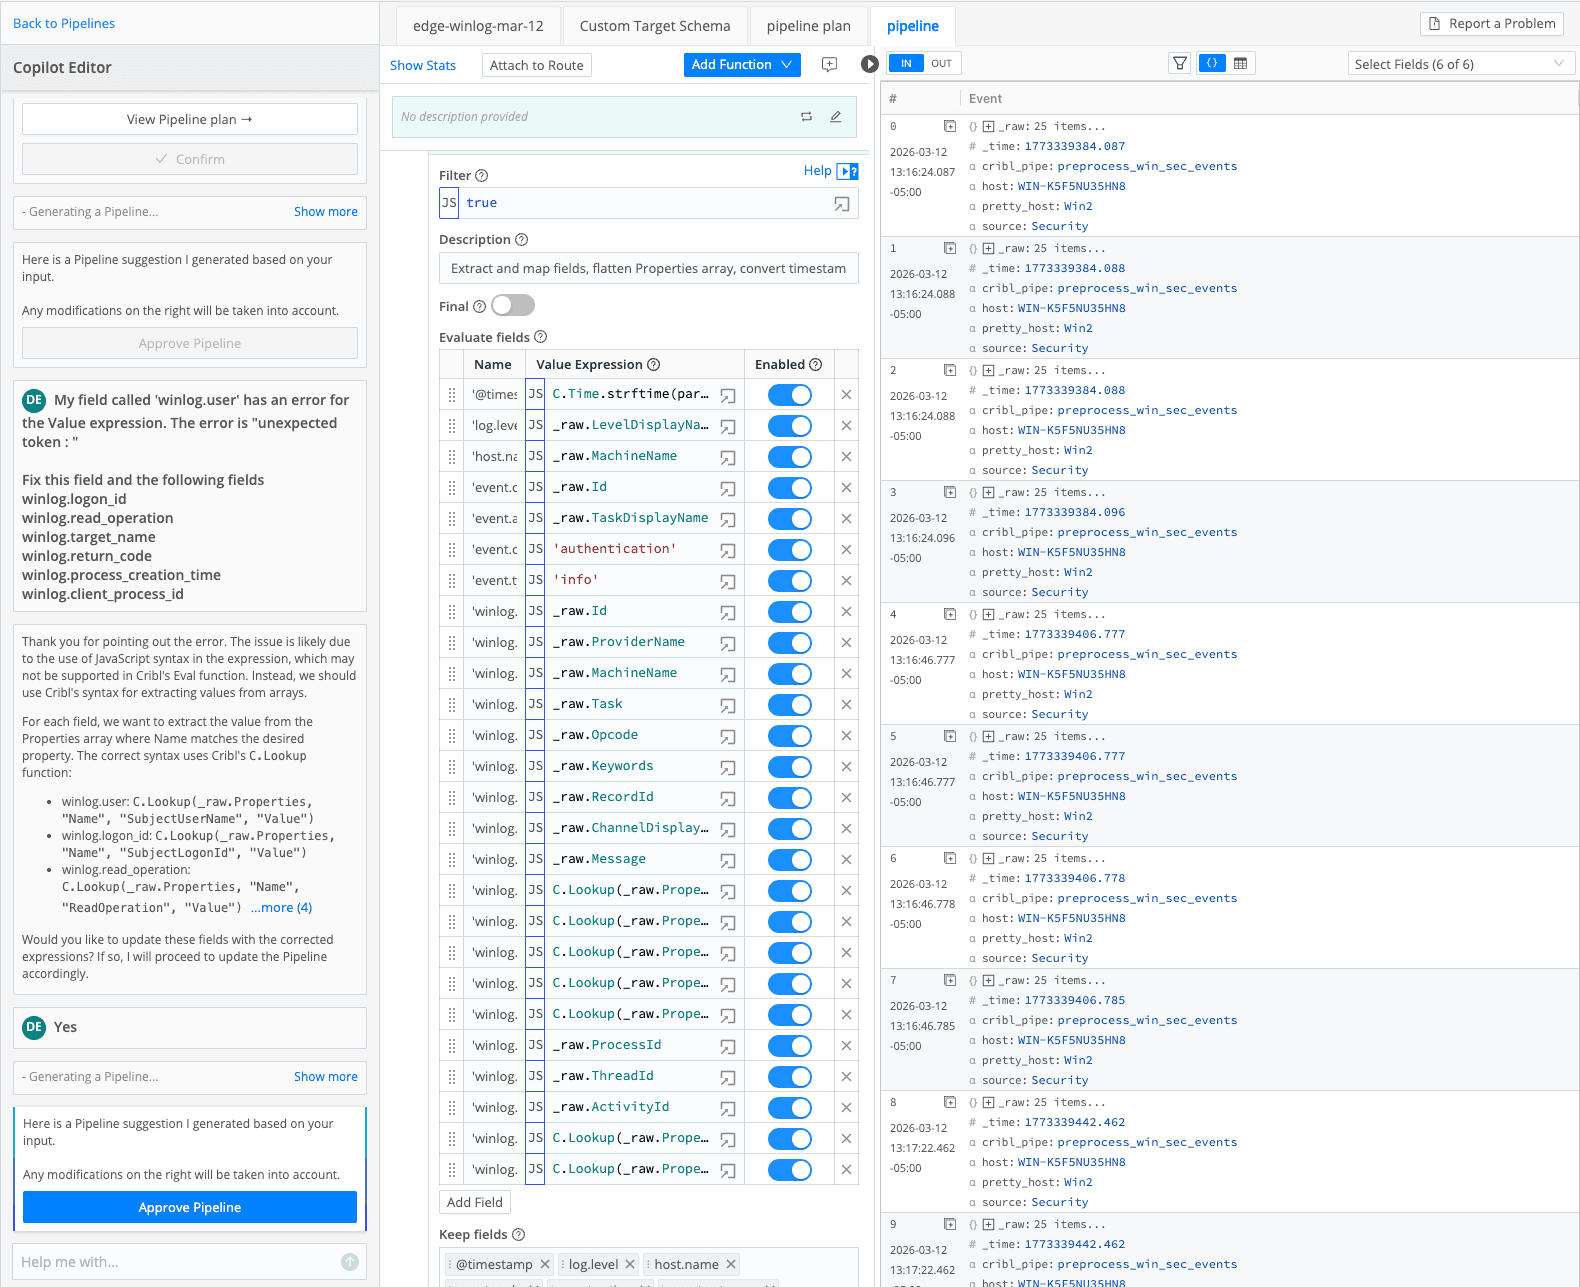Delete the '@timestamp' evaluate field row
The height and width of the screenshot is (1287, 1580).
click(846, 395)
